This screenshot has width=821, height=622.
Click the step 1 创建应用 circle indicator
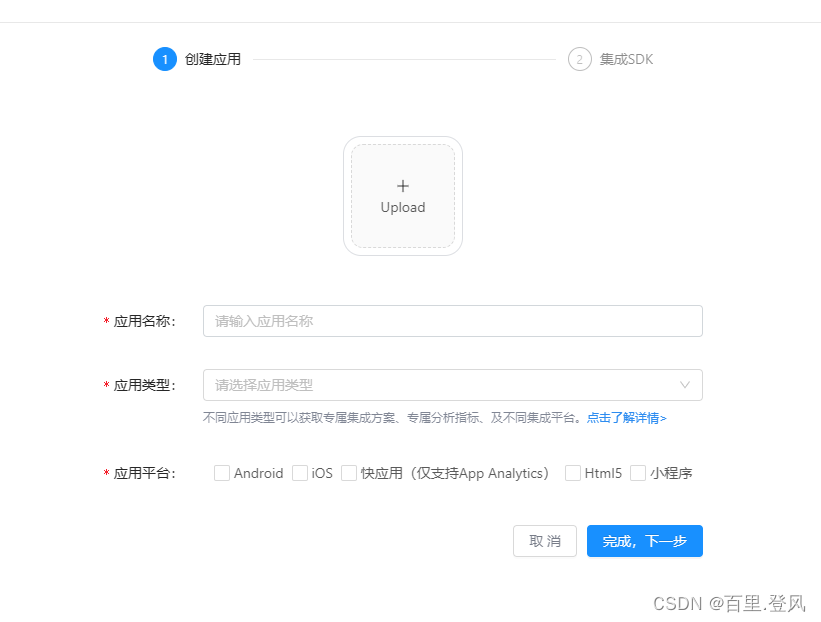[x=164, y=59]
